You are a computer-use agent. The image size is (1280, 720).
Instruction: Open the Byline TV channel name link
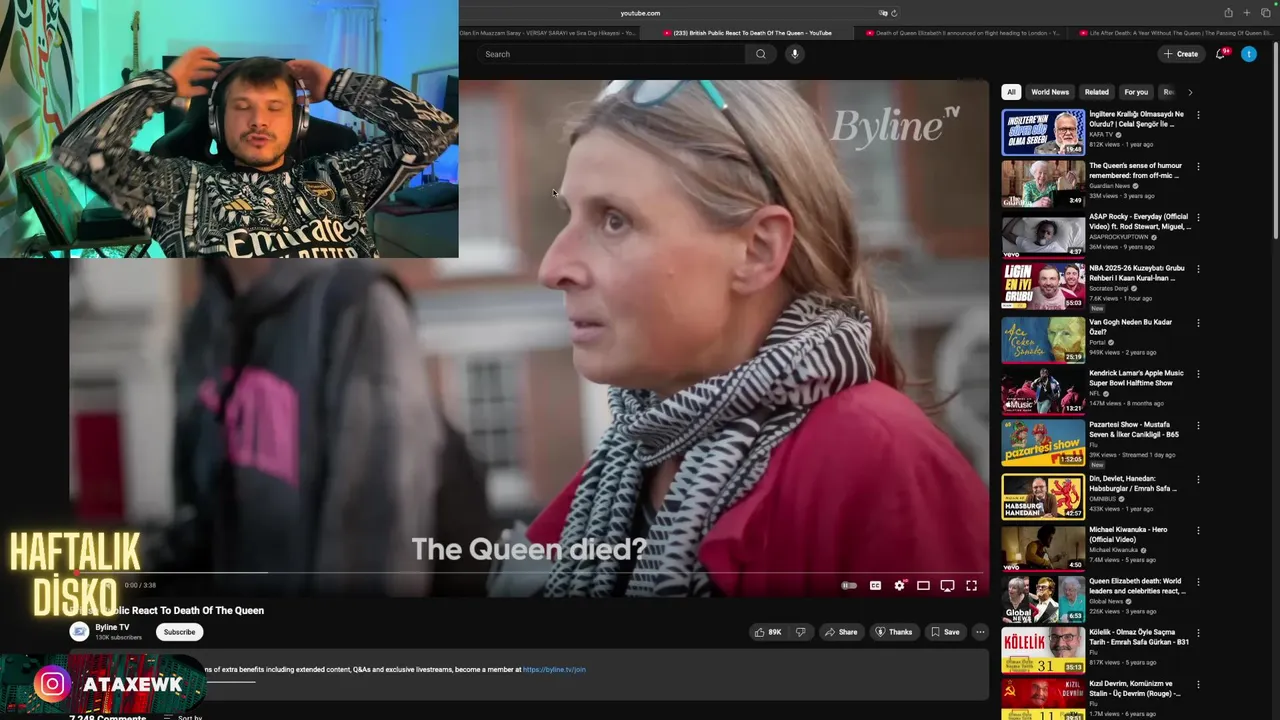(112, 627)
